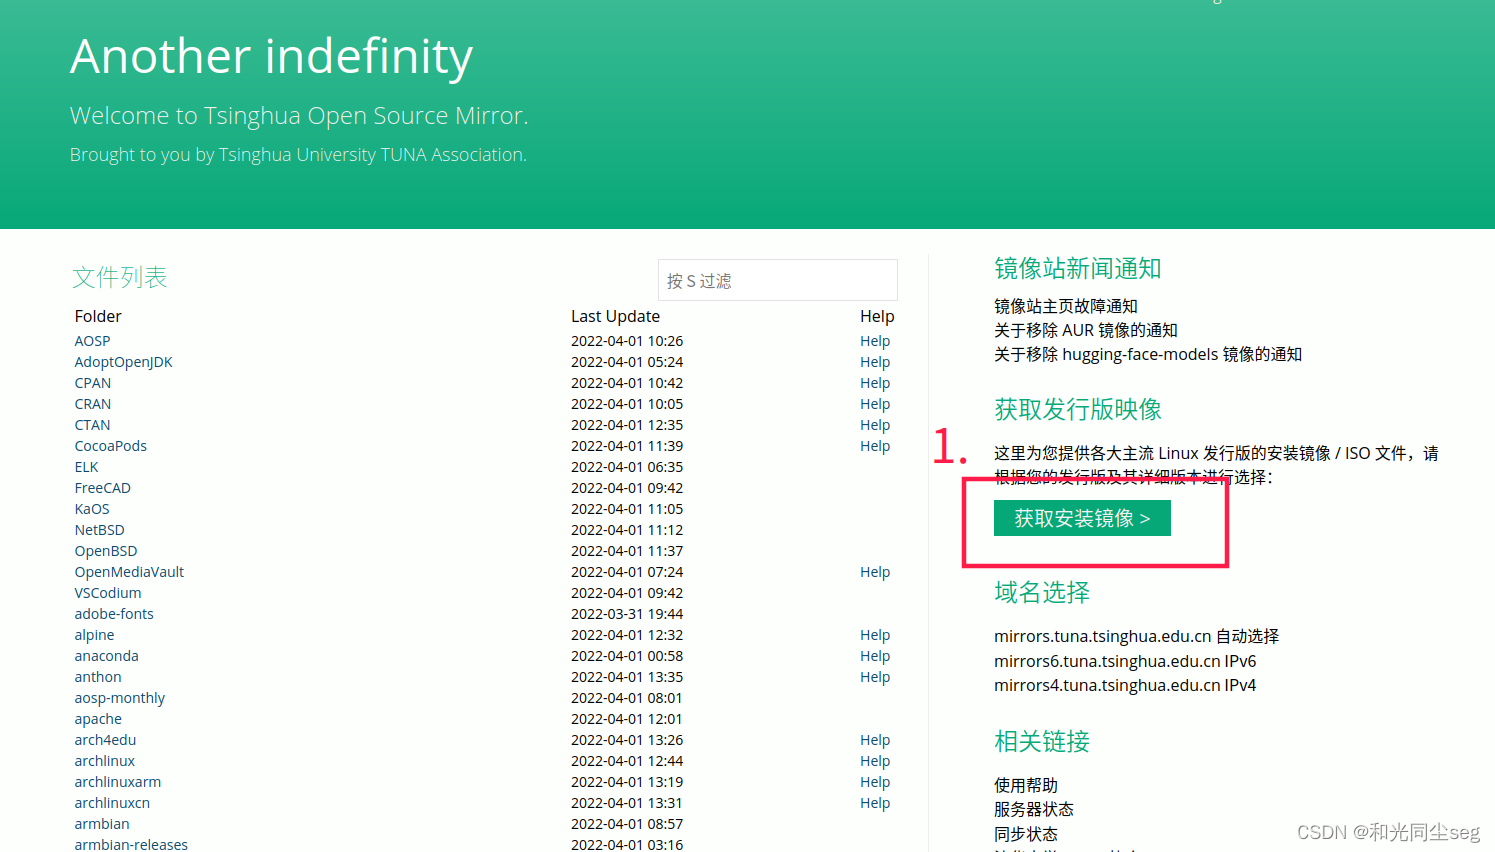
Task: Click the Last Update column header
Action: click(x=615, y=316)
